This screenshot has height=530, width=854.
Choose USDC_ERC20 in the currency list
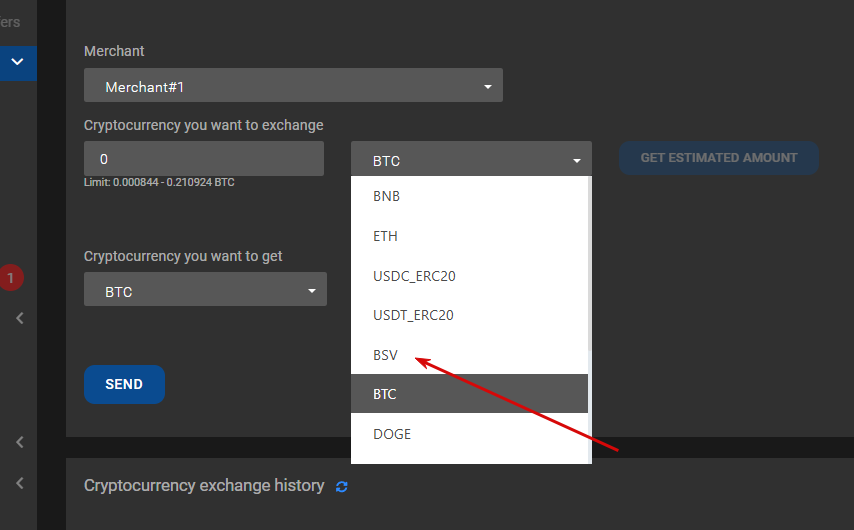click(x=469, y=276)
